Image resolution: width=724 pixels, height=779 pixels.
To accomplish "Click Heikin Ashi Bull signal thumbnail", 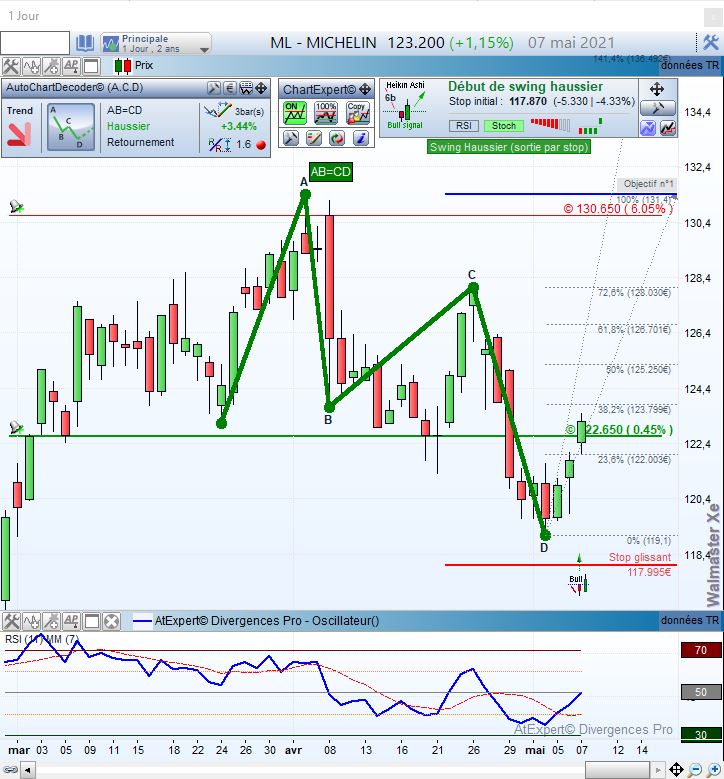I will click(405, 106).
